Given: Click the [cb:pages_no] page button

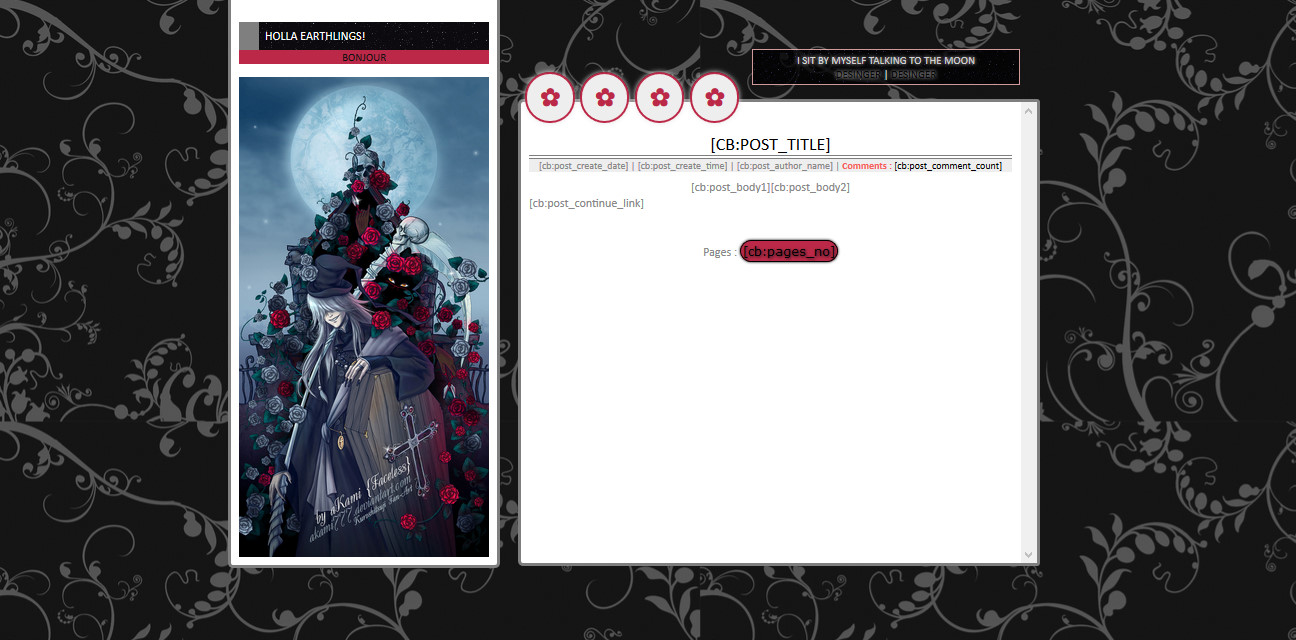Looking at the screenshot, I should pos(789,252).
